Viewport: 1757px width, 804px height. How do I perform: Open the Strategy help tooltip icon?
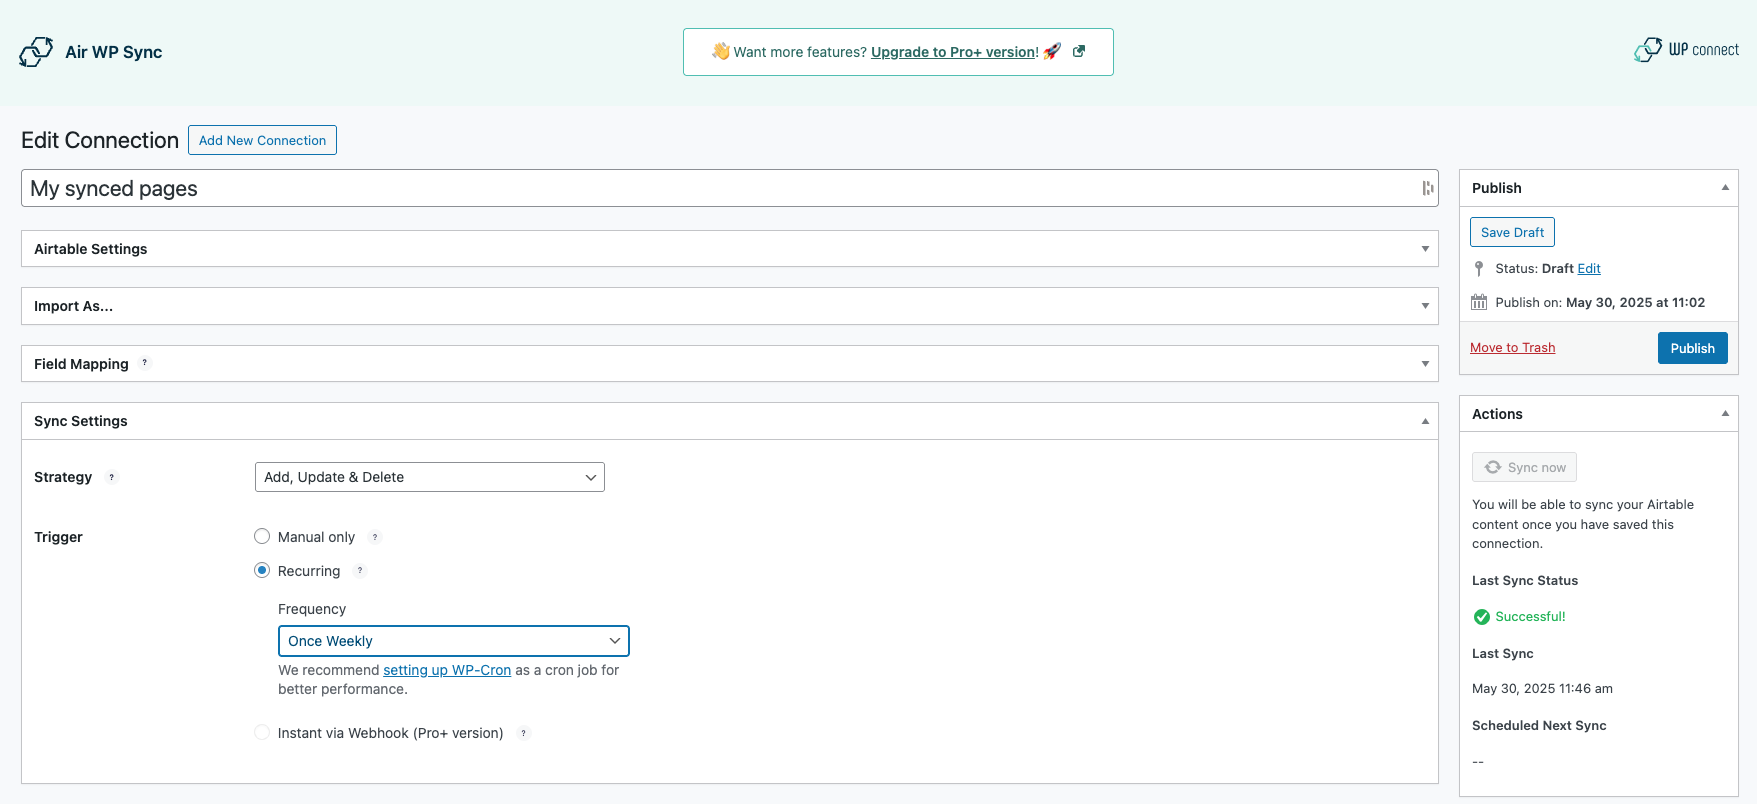[x=112, y=477]
